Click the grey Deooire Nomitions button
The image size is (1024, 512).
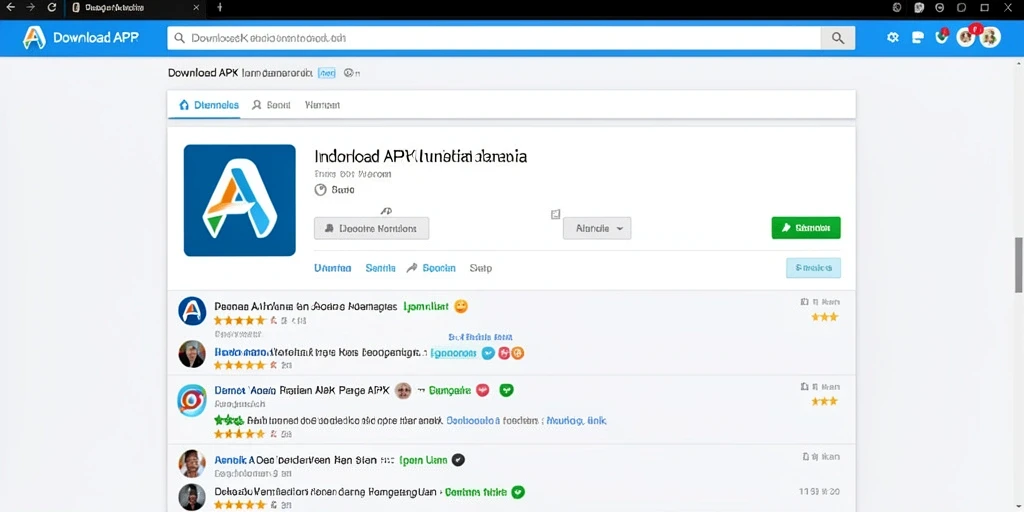click(x=372, y=229)
